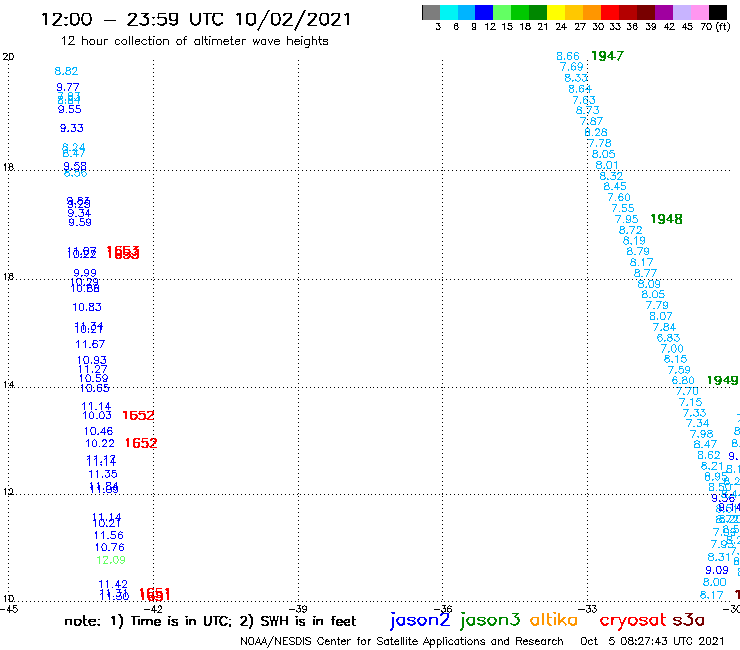Click the red 1651 time marker
The image size is (740, 650).
[154, 594]
